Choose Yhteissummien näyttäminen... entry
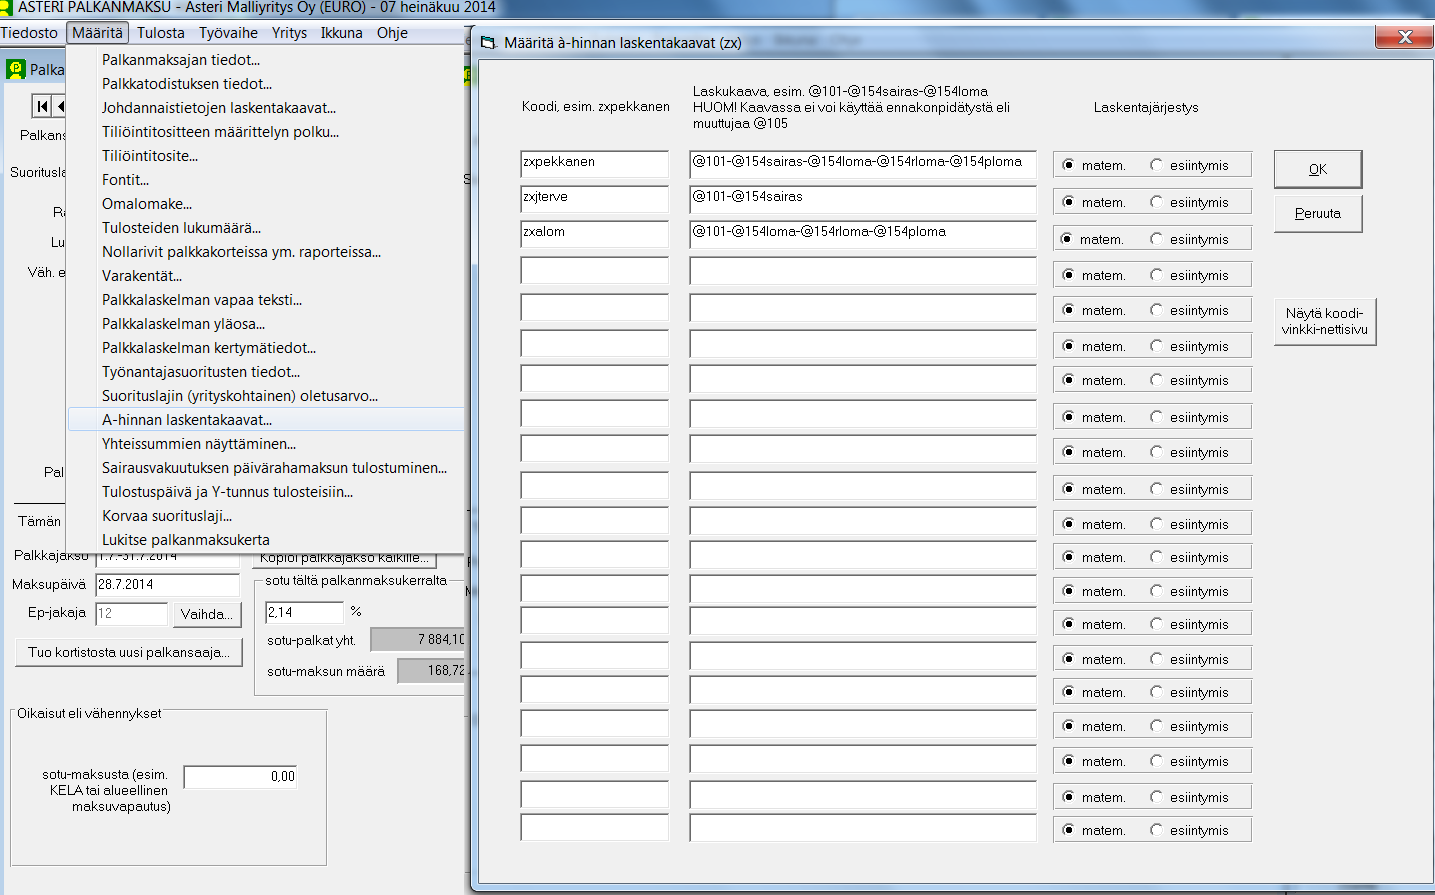Image resolution: width=1435 pixels, height=895 pixels. 266,444
